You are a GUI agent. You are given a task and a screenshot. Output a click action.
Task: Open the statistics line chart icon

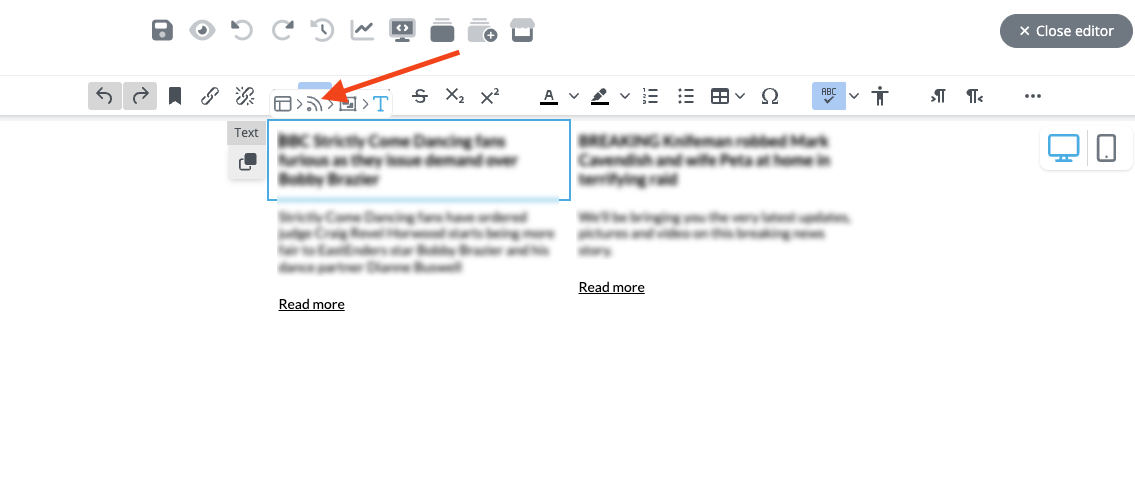(x=362, y=30)
